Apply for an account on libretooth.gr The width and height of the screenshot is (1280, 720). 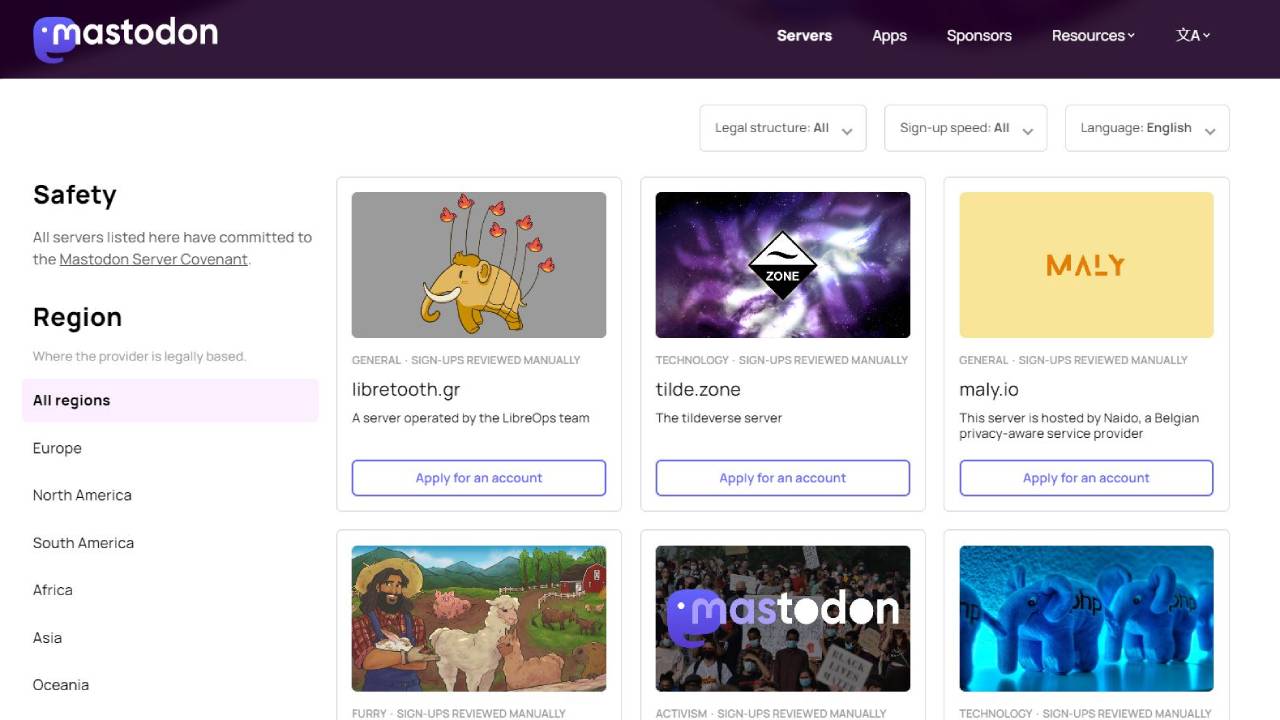[479, 478]
